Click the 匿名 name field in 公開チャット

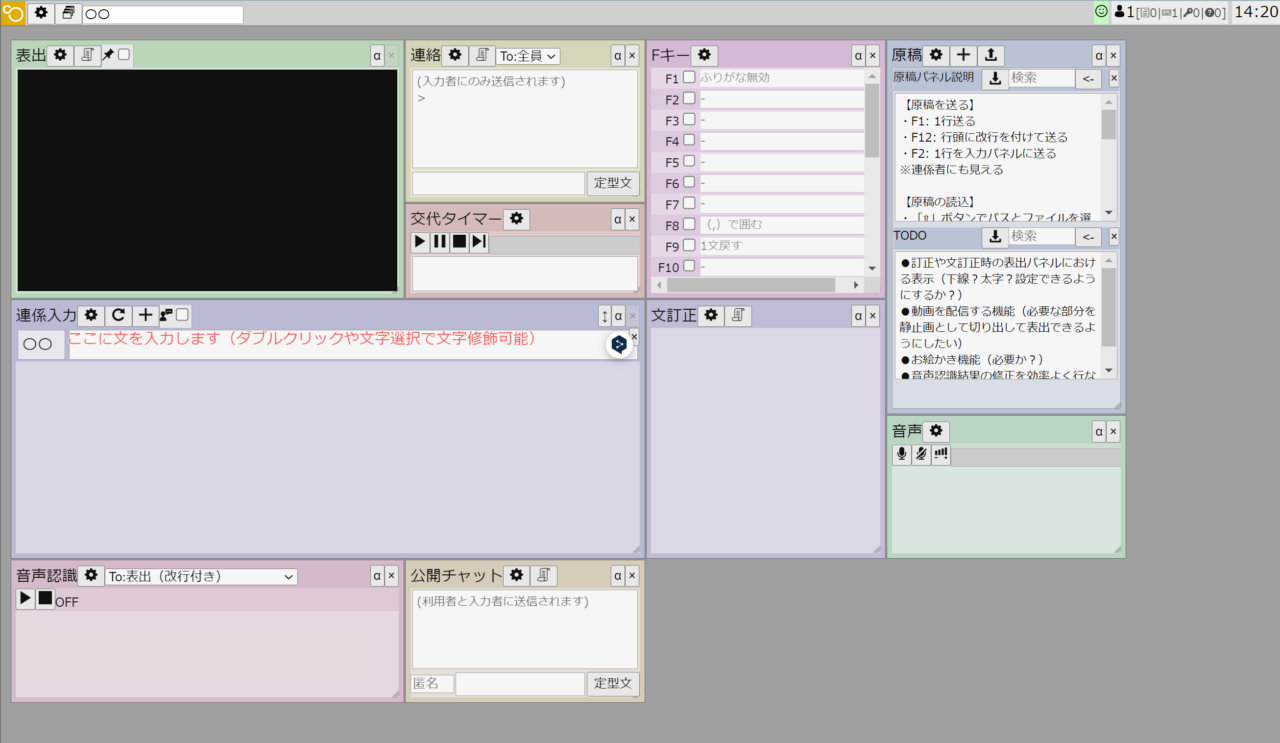pyautogui.click(x=433, y=683)
